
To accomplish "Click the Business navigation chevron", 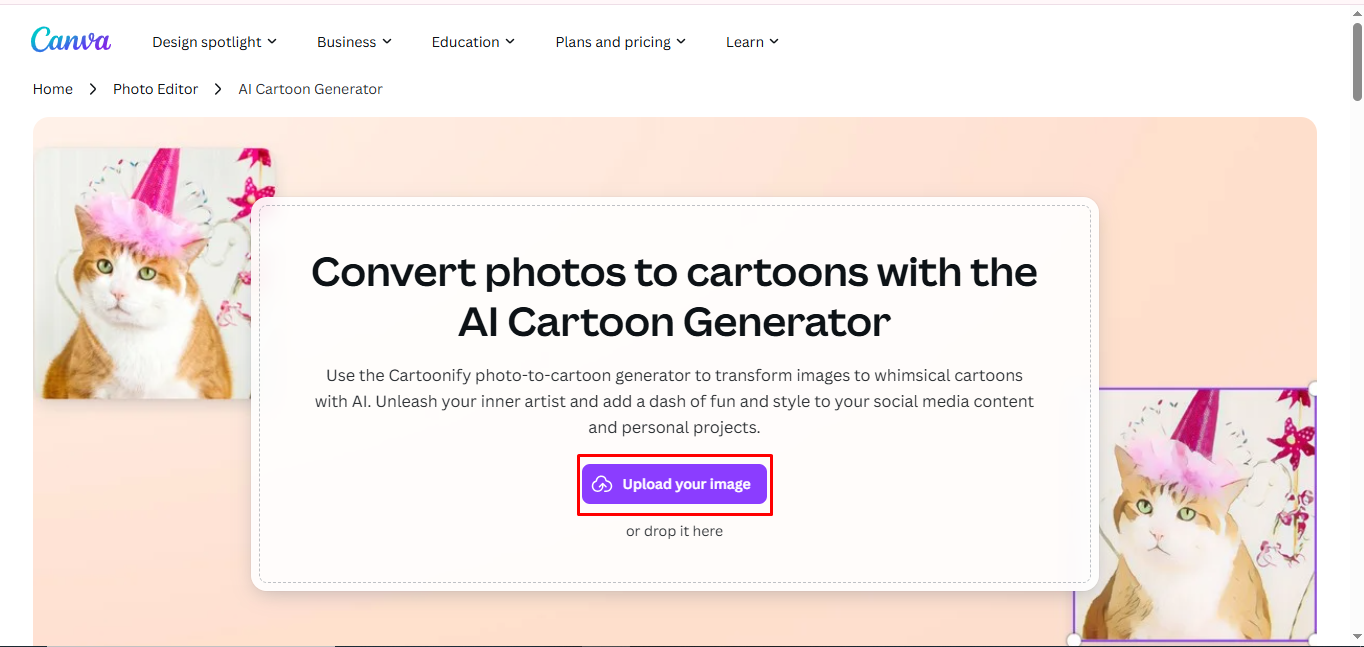I will click(x=388, y=42).
